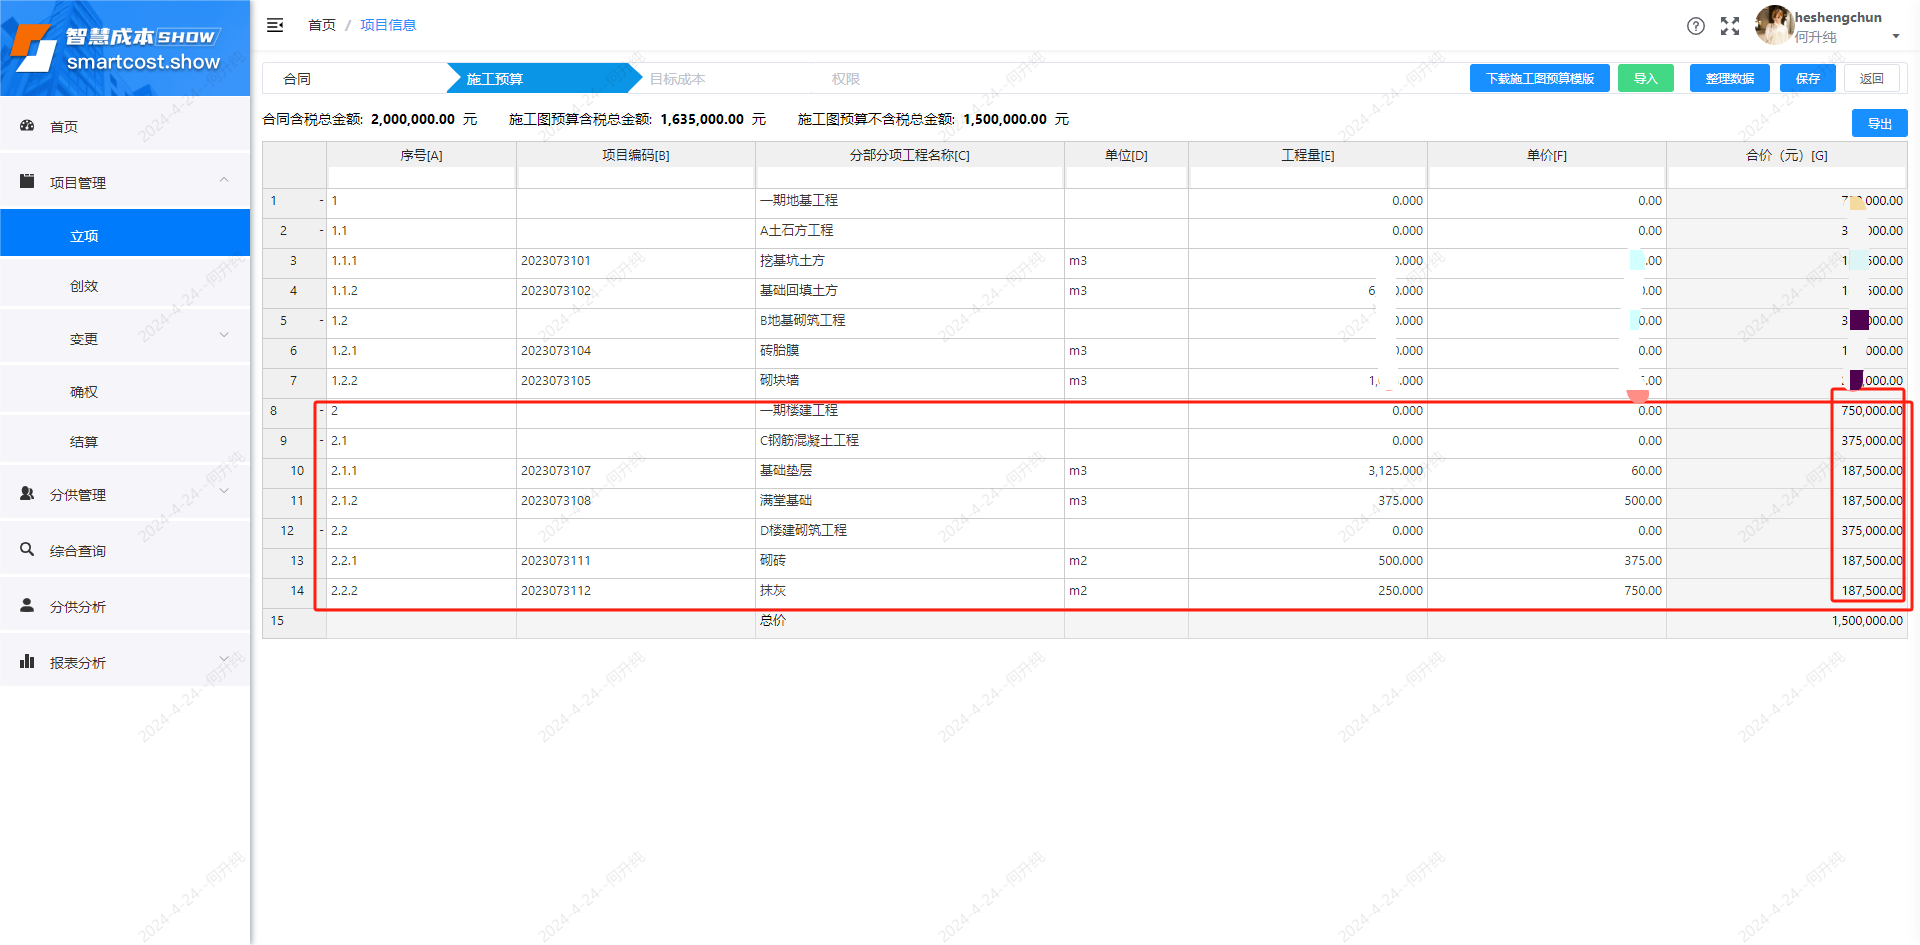The width and height of the screenshot is (1920, 945).
Task: Click the 分部分项工程名称 column filter box
Action: coord(909,178)
